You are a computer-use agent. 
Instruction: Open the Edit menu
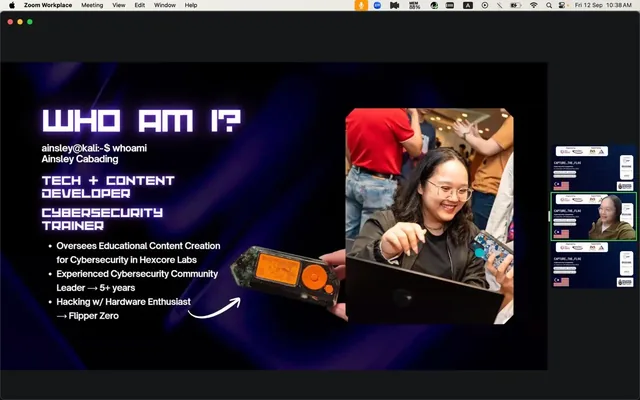point(140,5)
